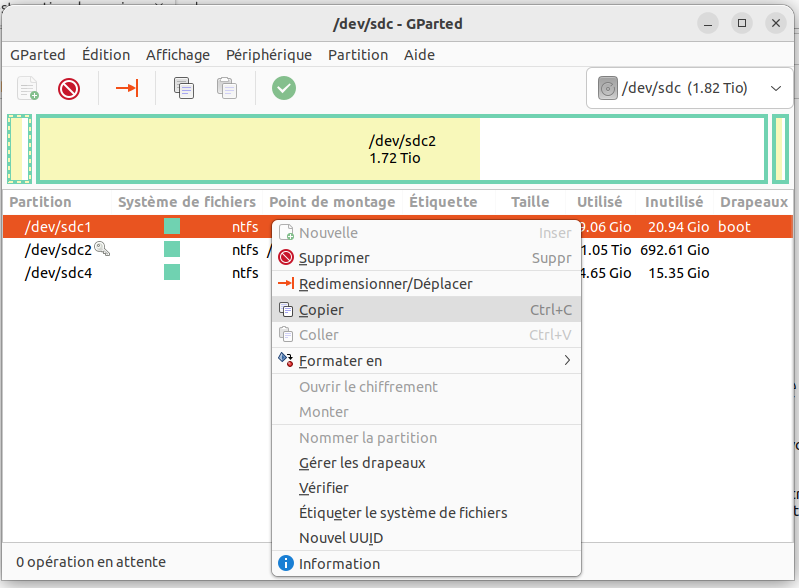Image resolution: width=799 pixels, height=588 pixels.
Task: Choose Copier in the context menu
Action: (427, 309)
